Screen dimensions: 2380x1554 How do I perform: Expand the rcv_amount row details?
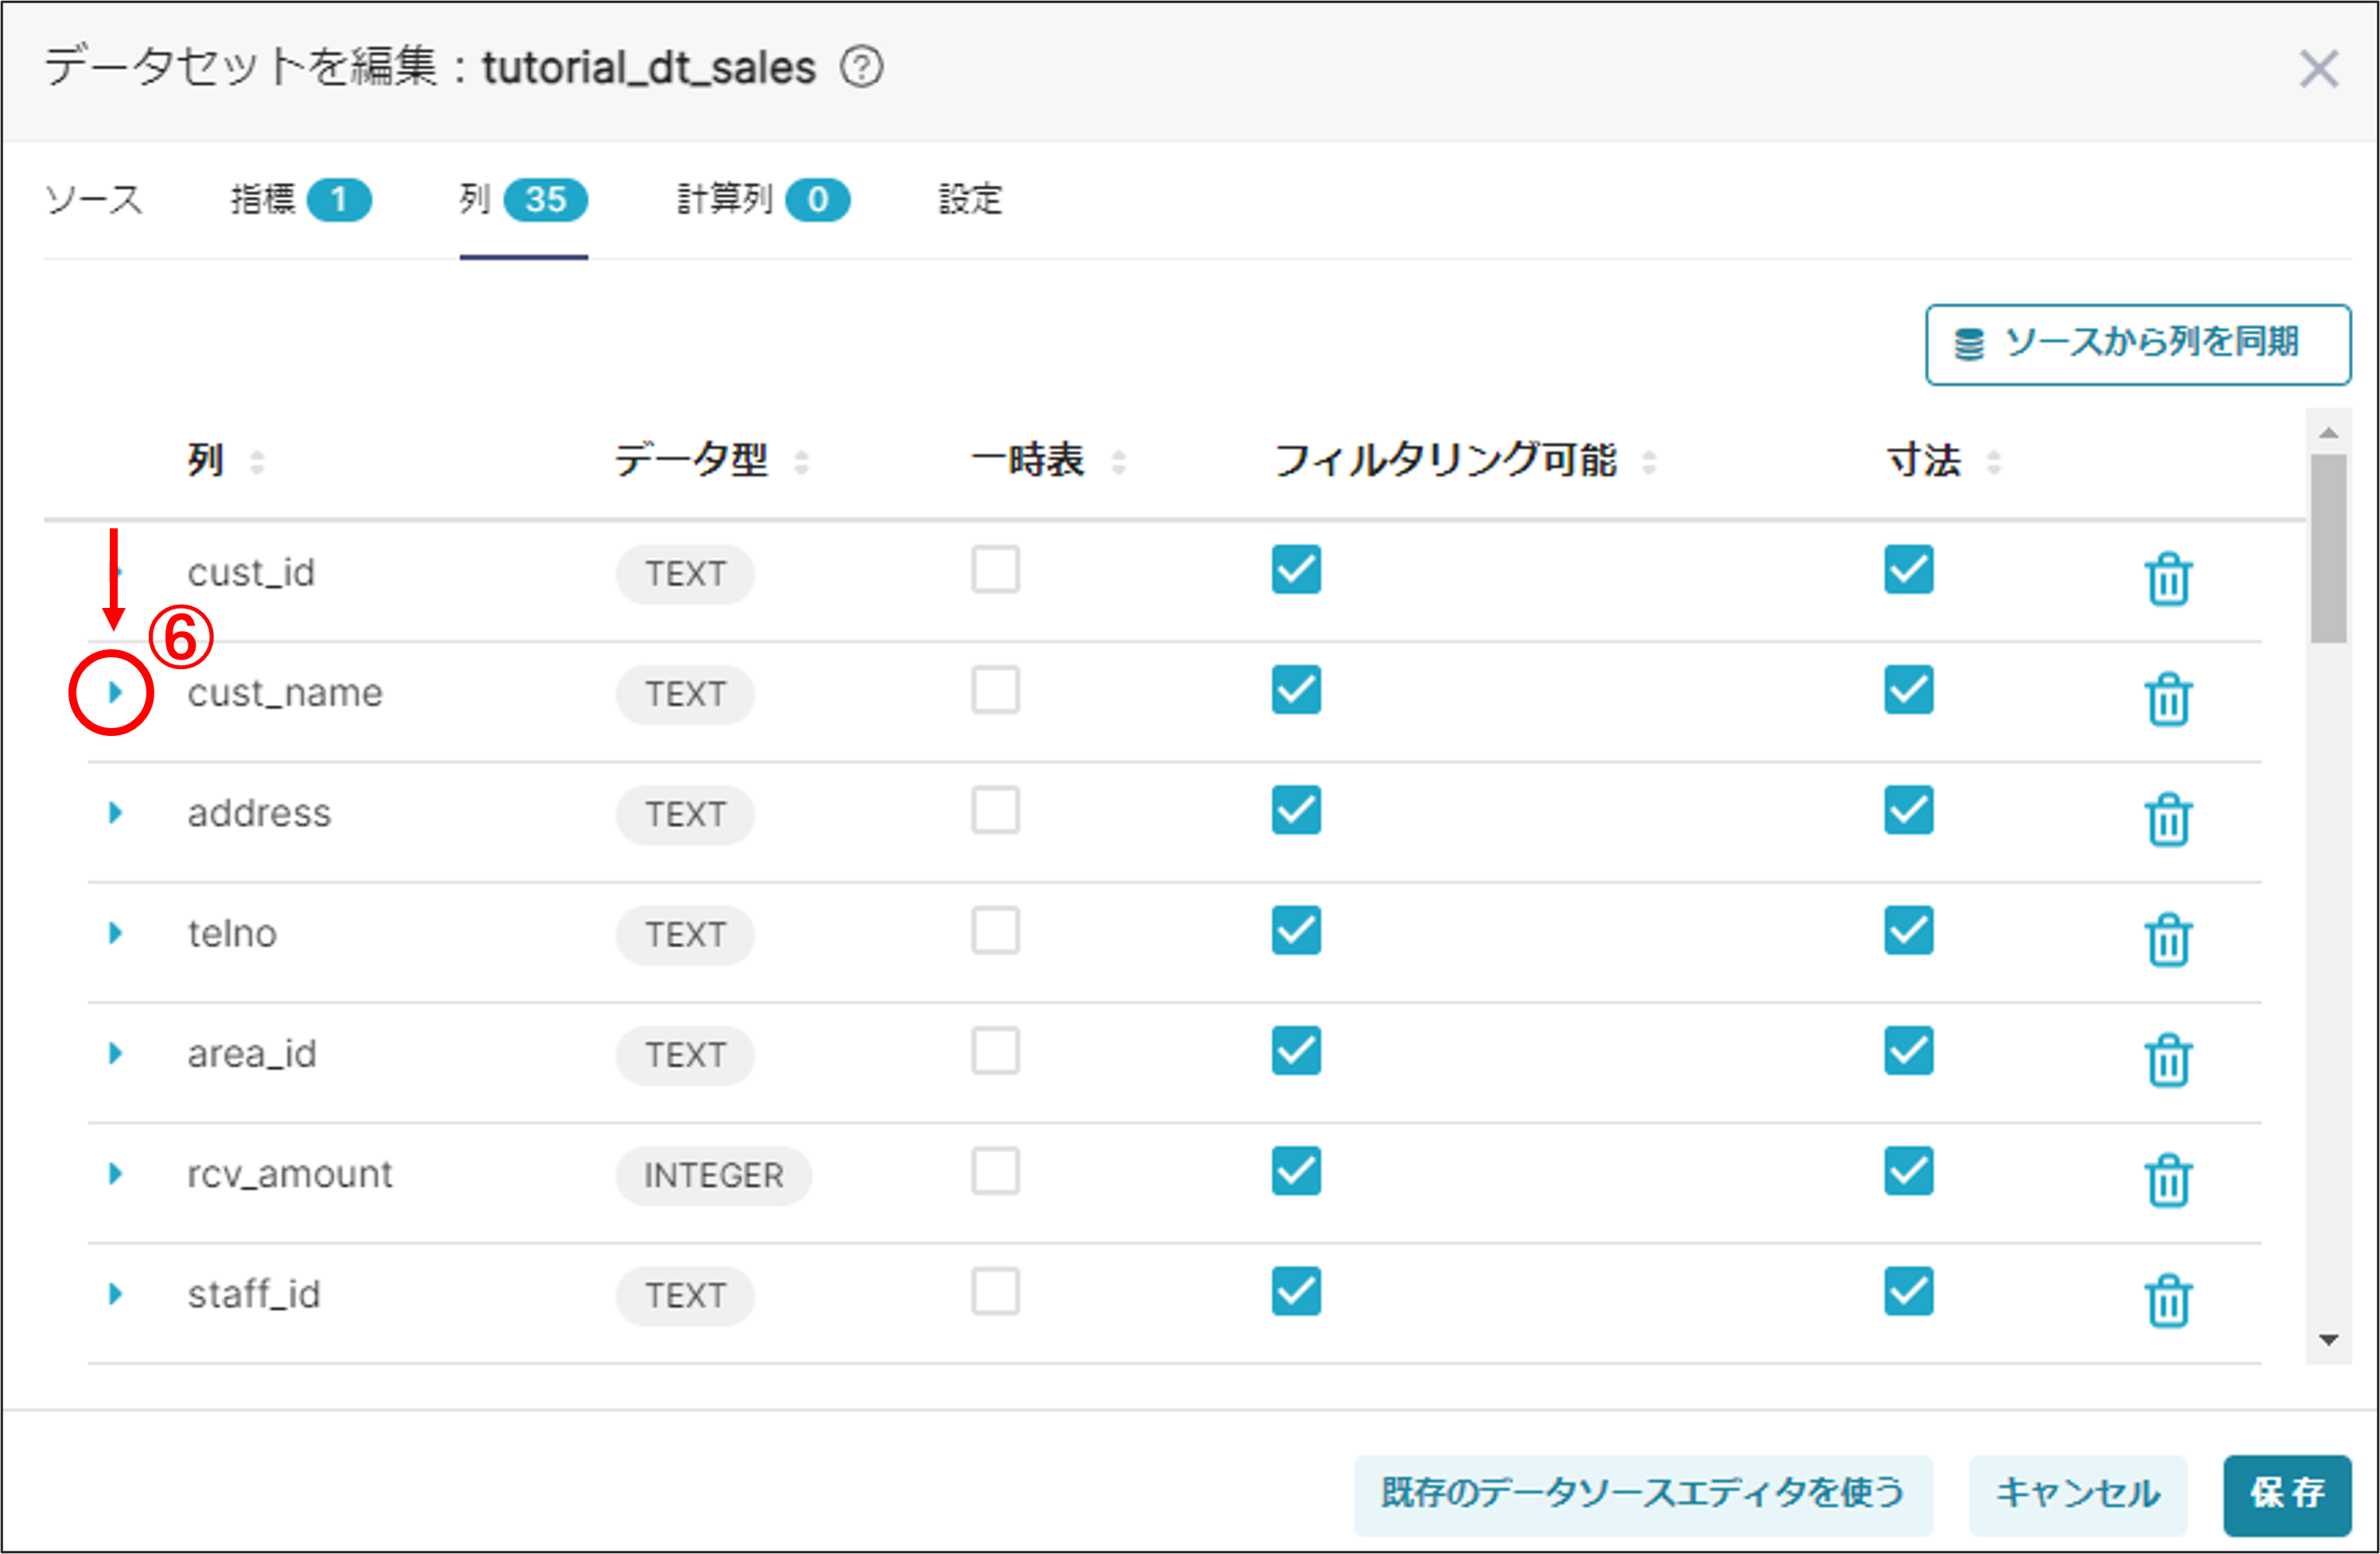(x=115, y=1173)
